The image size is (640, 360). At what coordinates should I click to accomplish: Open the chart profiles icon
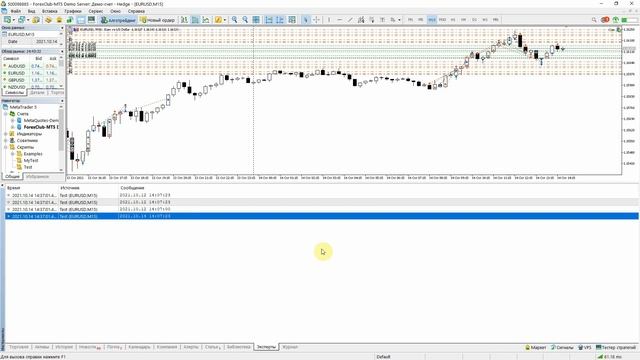click(x=21, y=20)
